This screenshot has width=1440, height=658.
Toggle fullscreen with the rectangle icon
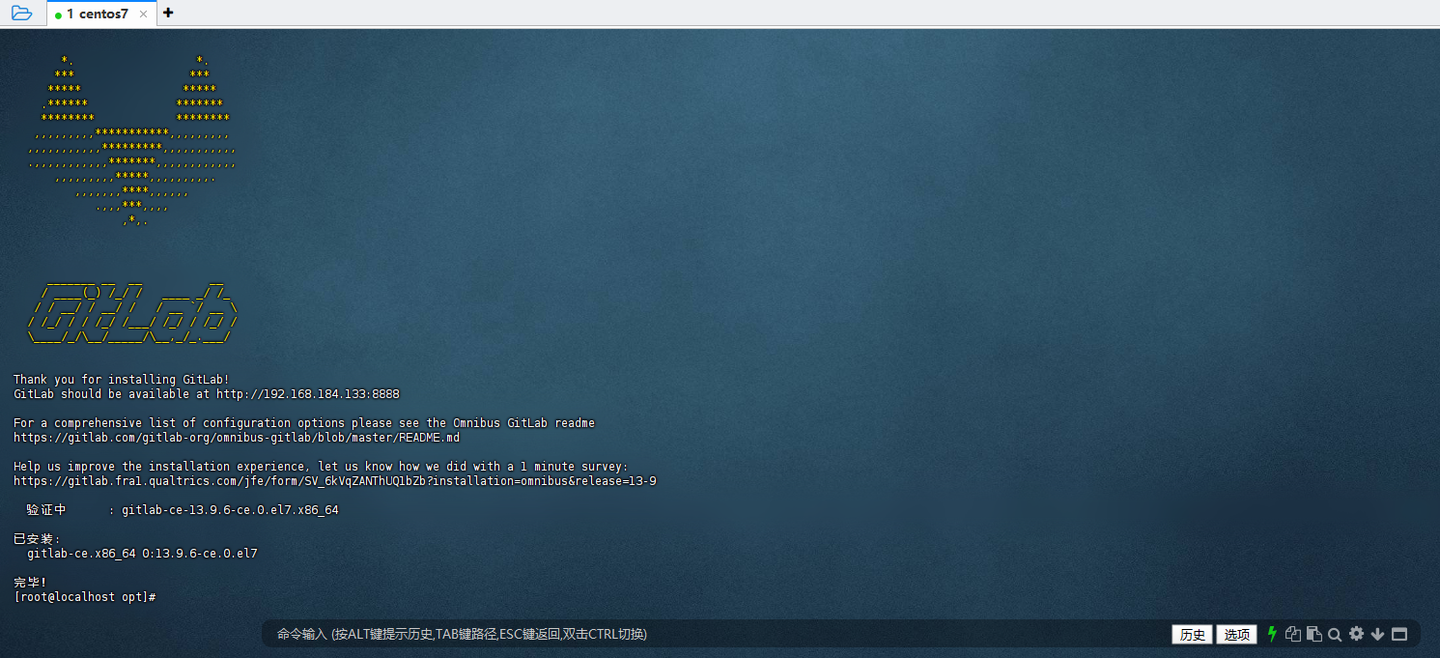coord(1399,633)
